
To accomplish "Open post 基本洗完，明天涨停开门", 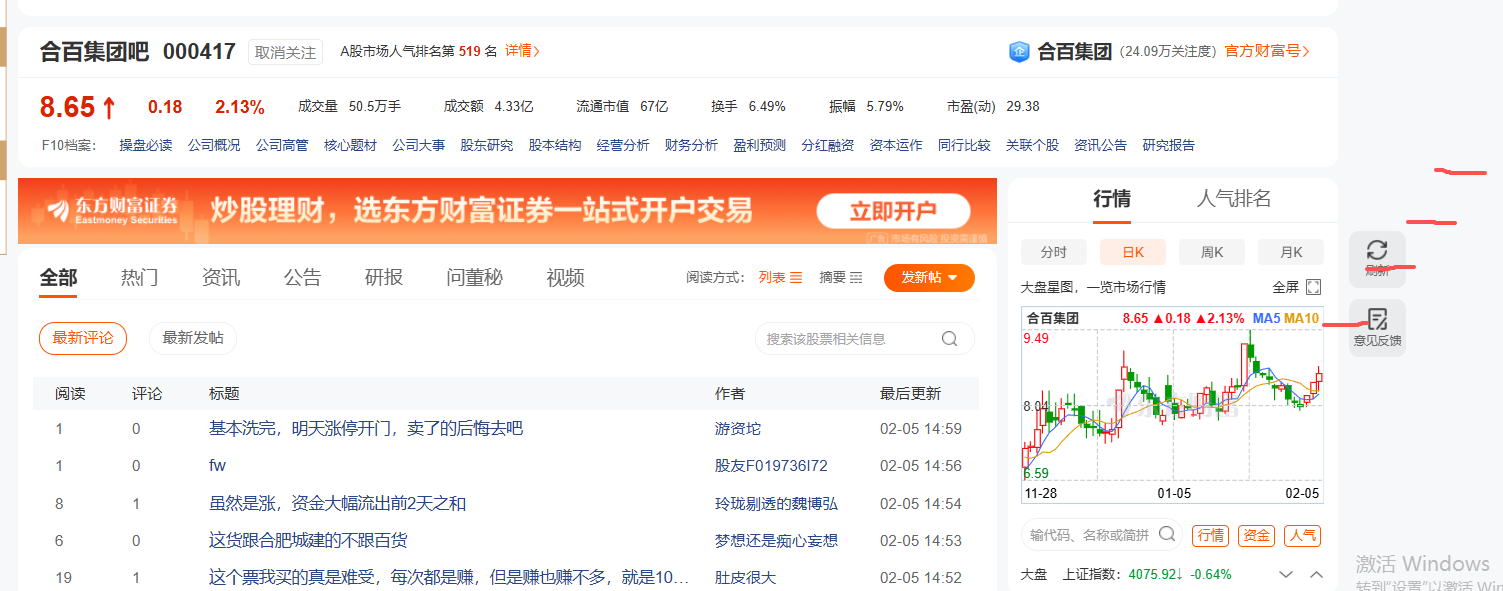I will pos(366,429).
